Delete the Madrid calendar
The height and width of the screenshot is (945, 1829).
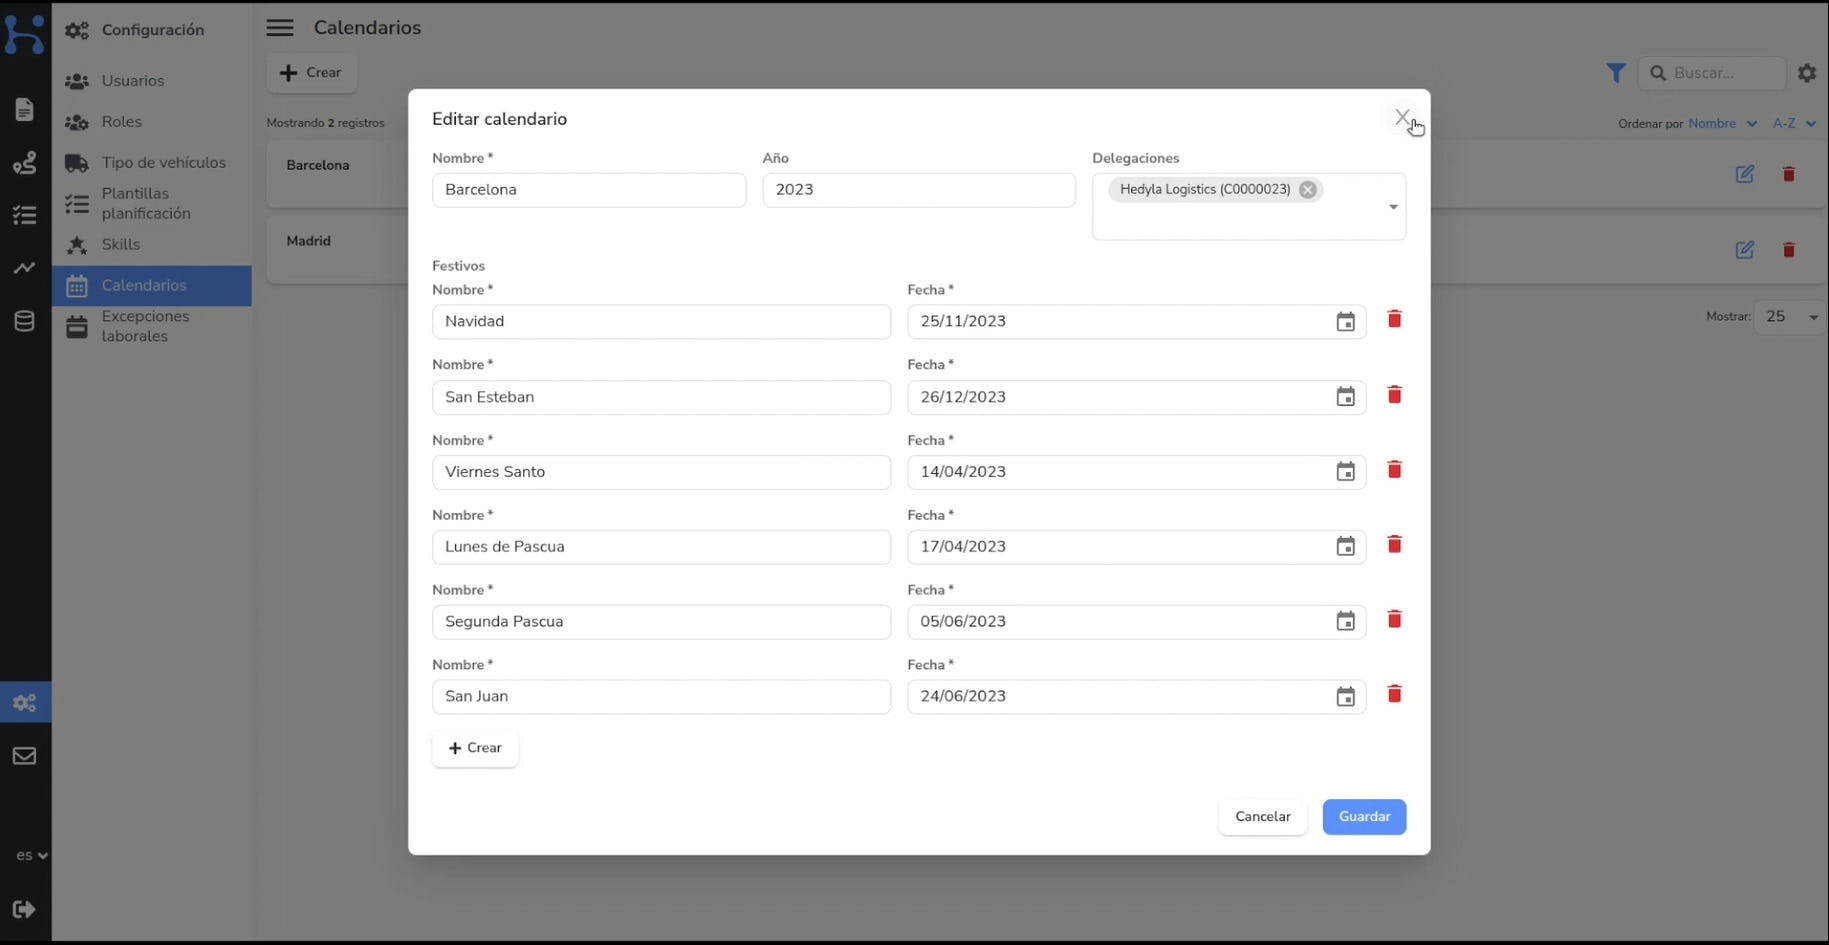point(1789,249)
